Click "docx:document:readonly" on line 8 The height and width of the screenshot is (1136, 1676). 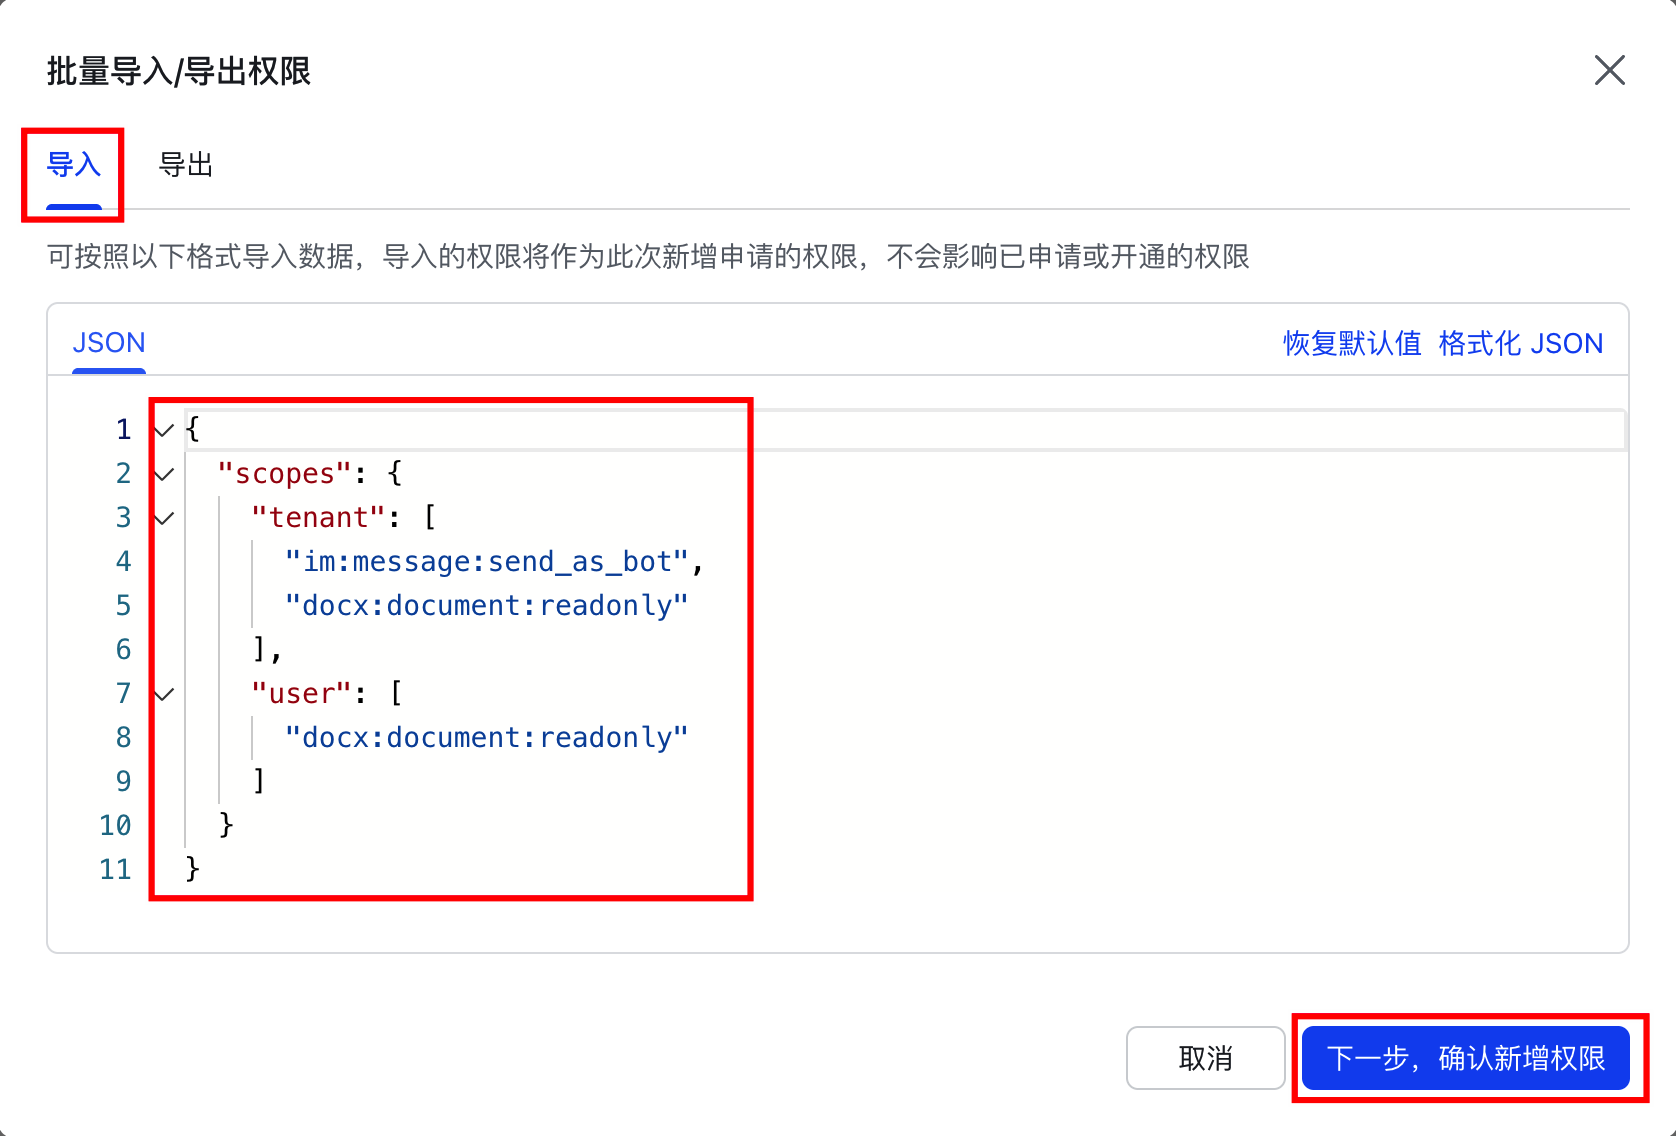(x=487, y=737)
